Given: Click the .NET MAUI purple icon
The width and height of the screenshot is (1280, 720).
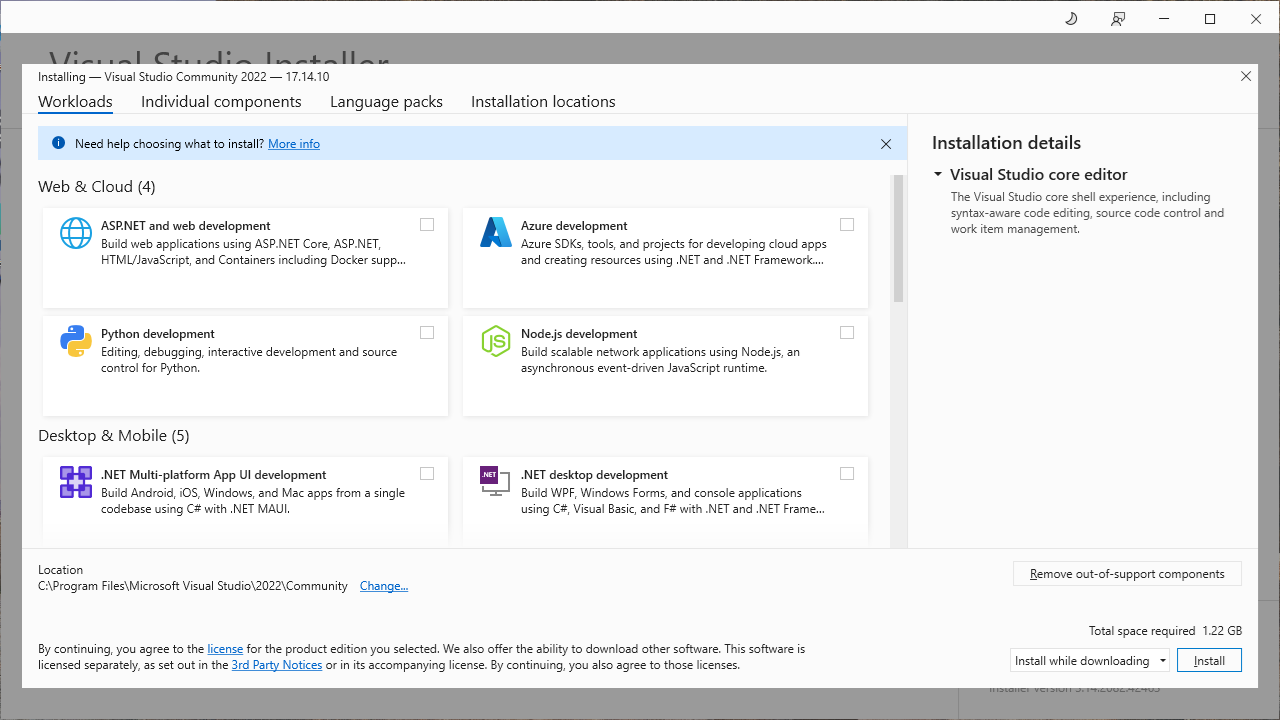Looking at the screenshot, I should pyautogui.click(x=76, y=482).
